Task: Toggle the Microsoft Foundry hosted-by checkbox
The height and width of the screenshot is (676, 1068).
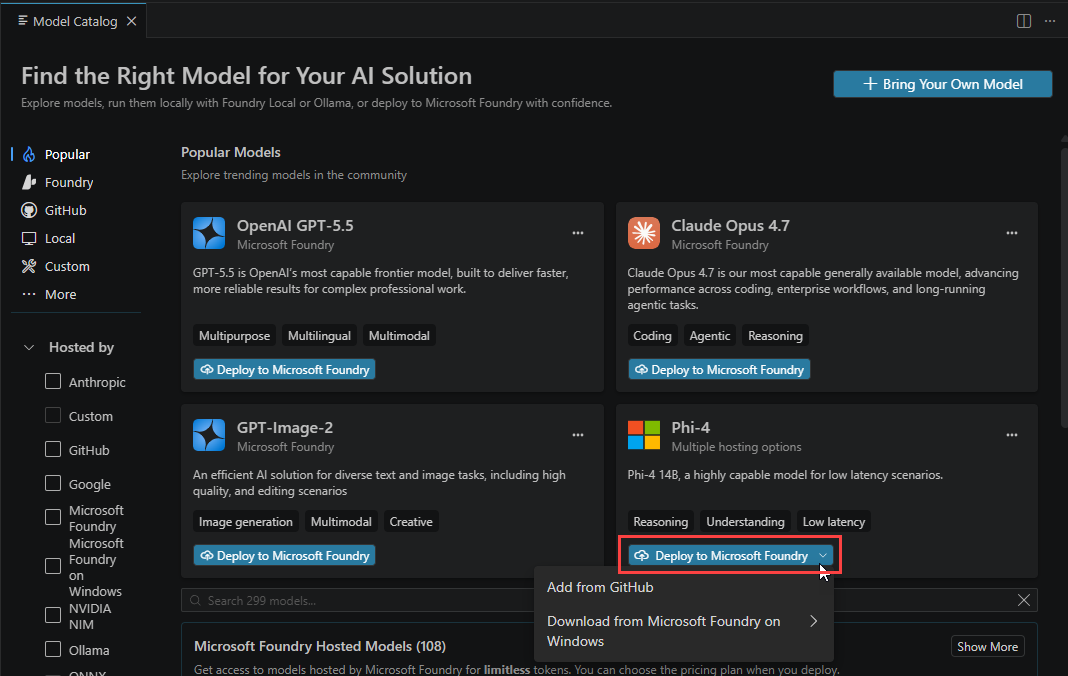Action: pos(53,517)
